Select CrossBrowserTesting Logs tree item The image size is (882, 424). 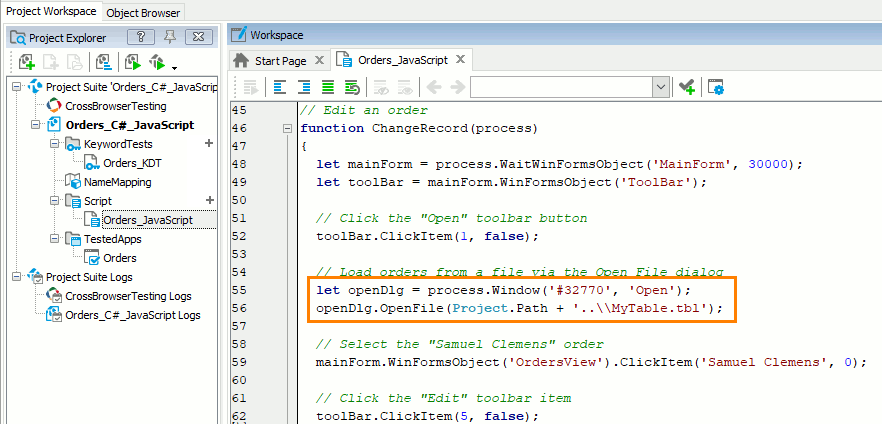pyautogui.click(x=127, y=296)
